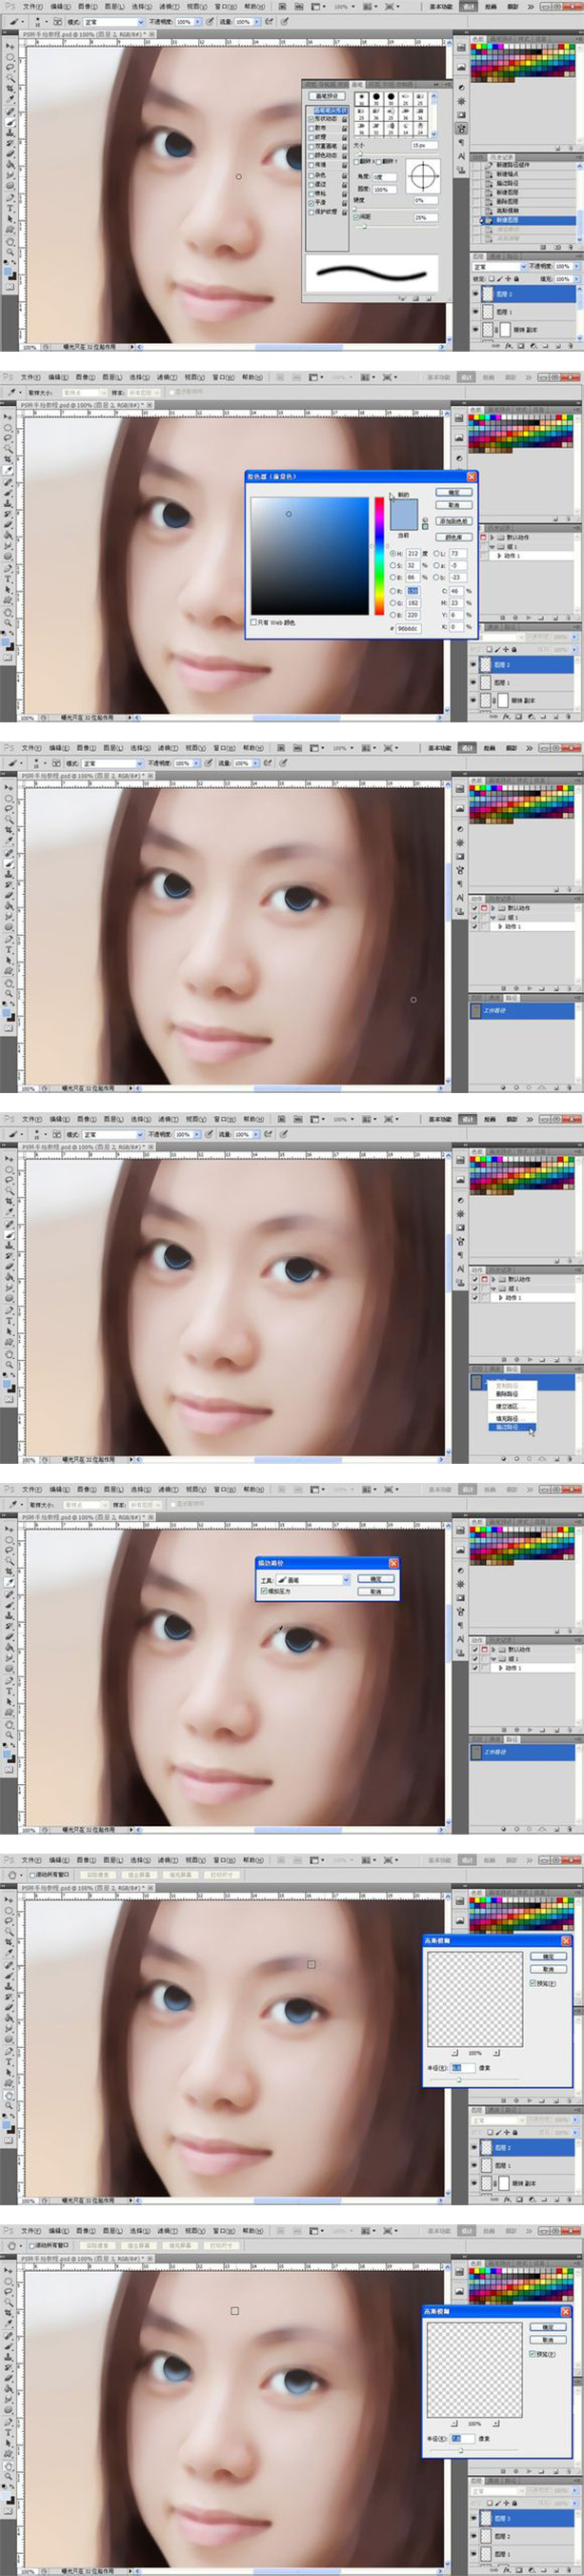584x2576 pixels.
Task: Enable the 只有 Web 颜色 checkbox
Action: coord(253,622)
